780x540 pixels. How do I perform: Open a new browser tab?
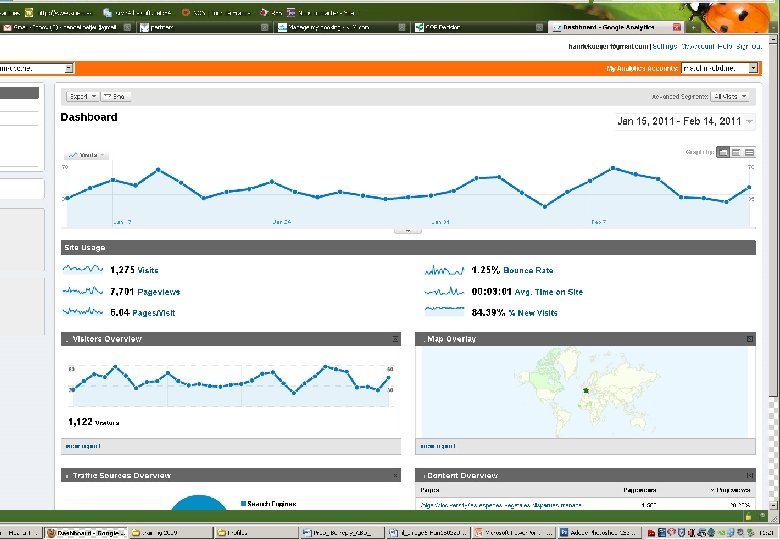[693, 27]
